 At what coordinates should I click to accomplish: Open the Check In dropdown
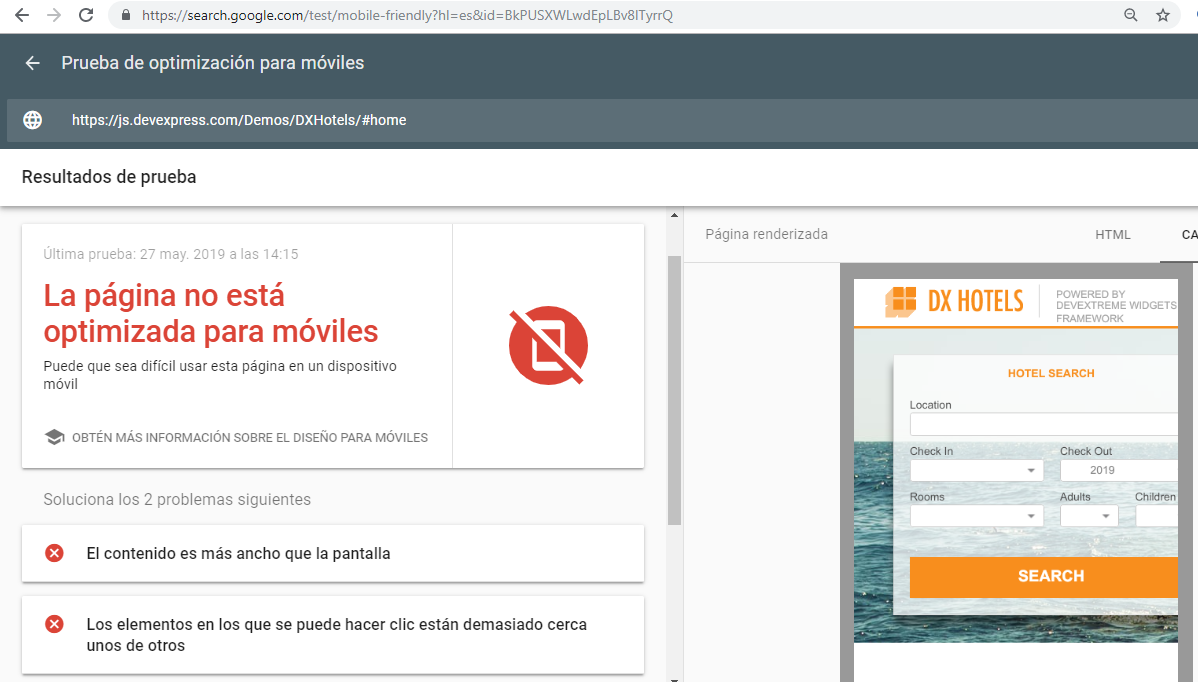[976, 470]
